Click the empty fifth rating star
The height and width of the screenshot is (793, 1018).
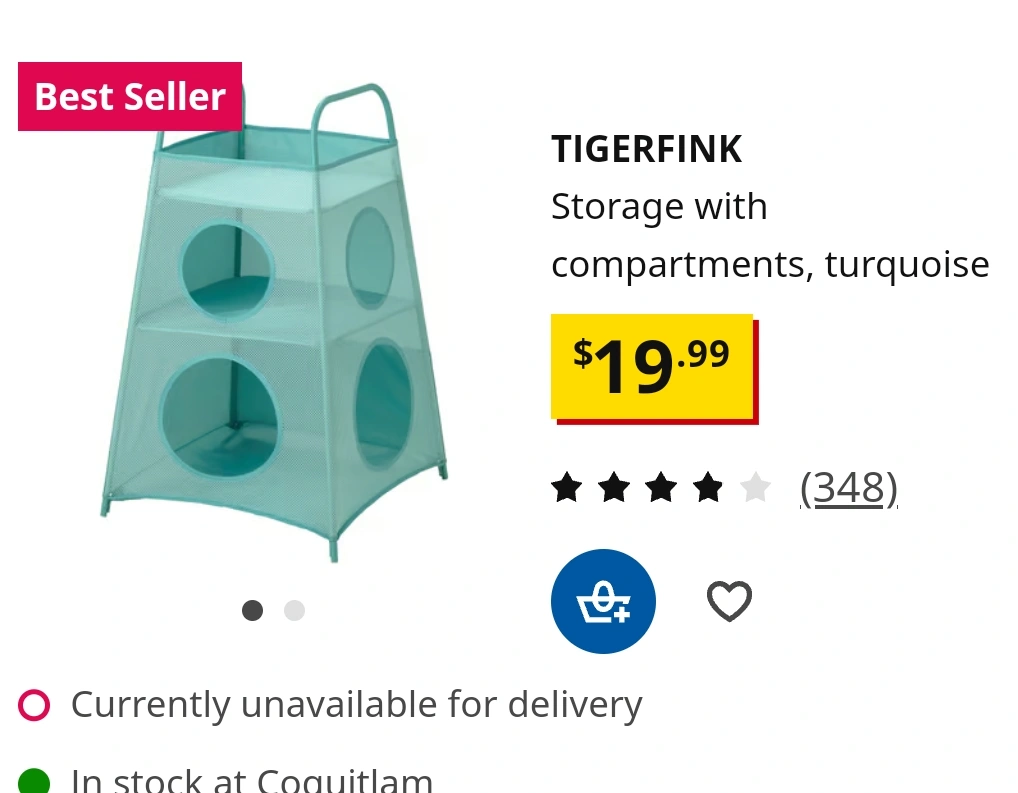pyautogui.click(x=756, y=488)
